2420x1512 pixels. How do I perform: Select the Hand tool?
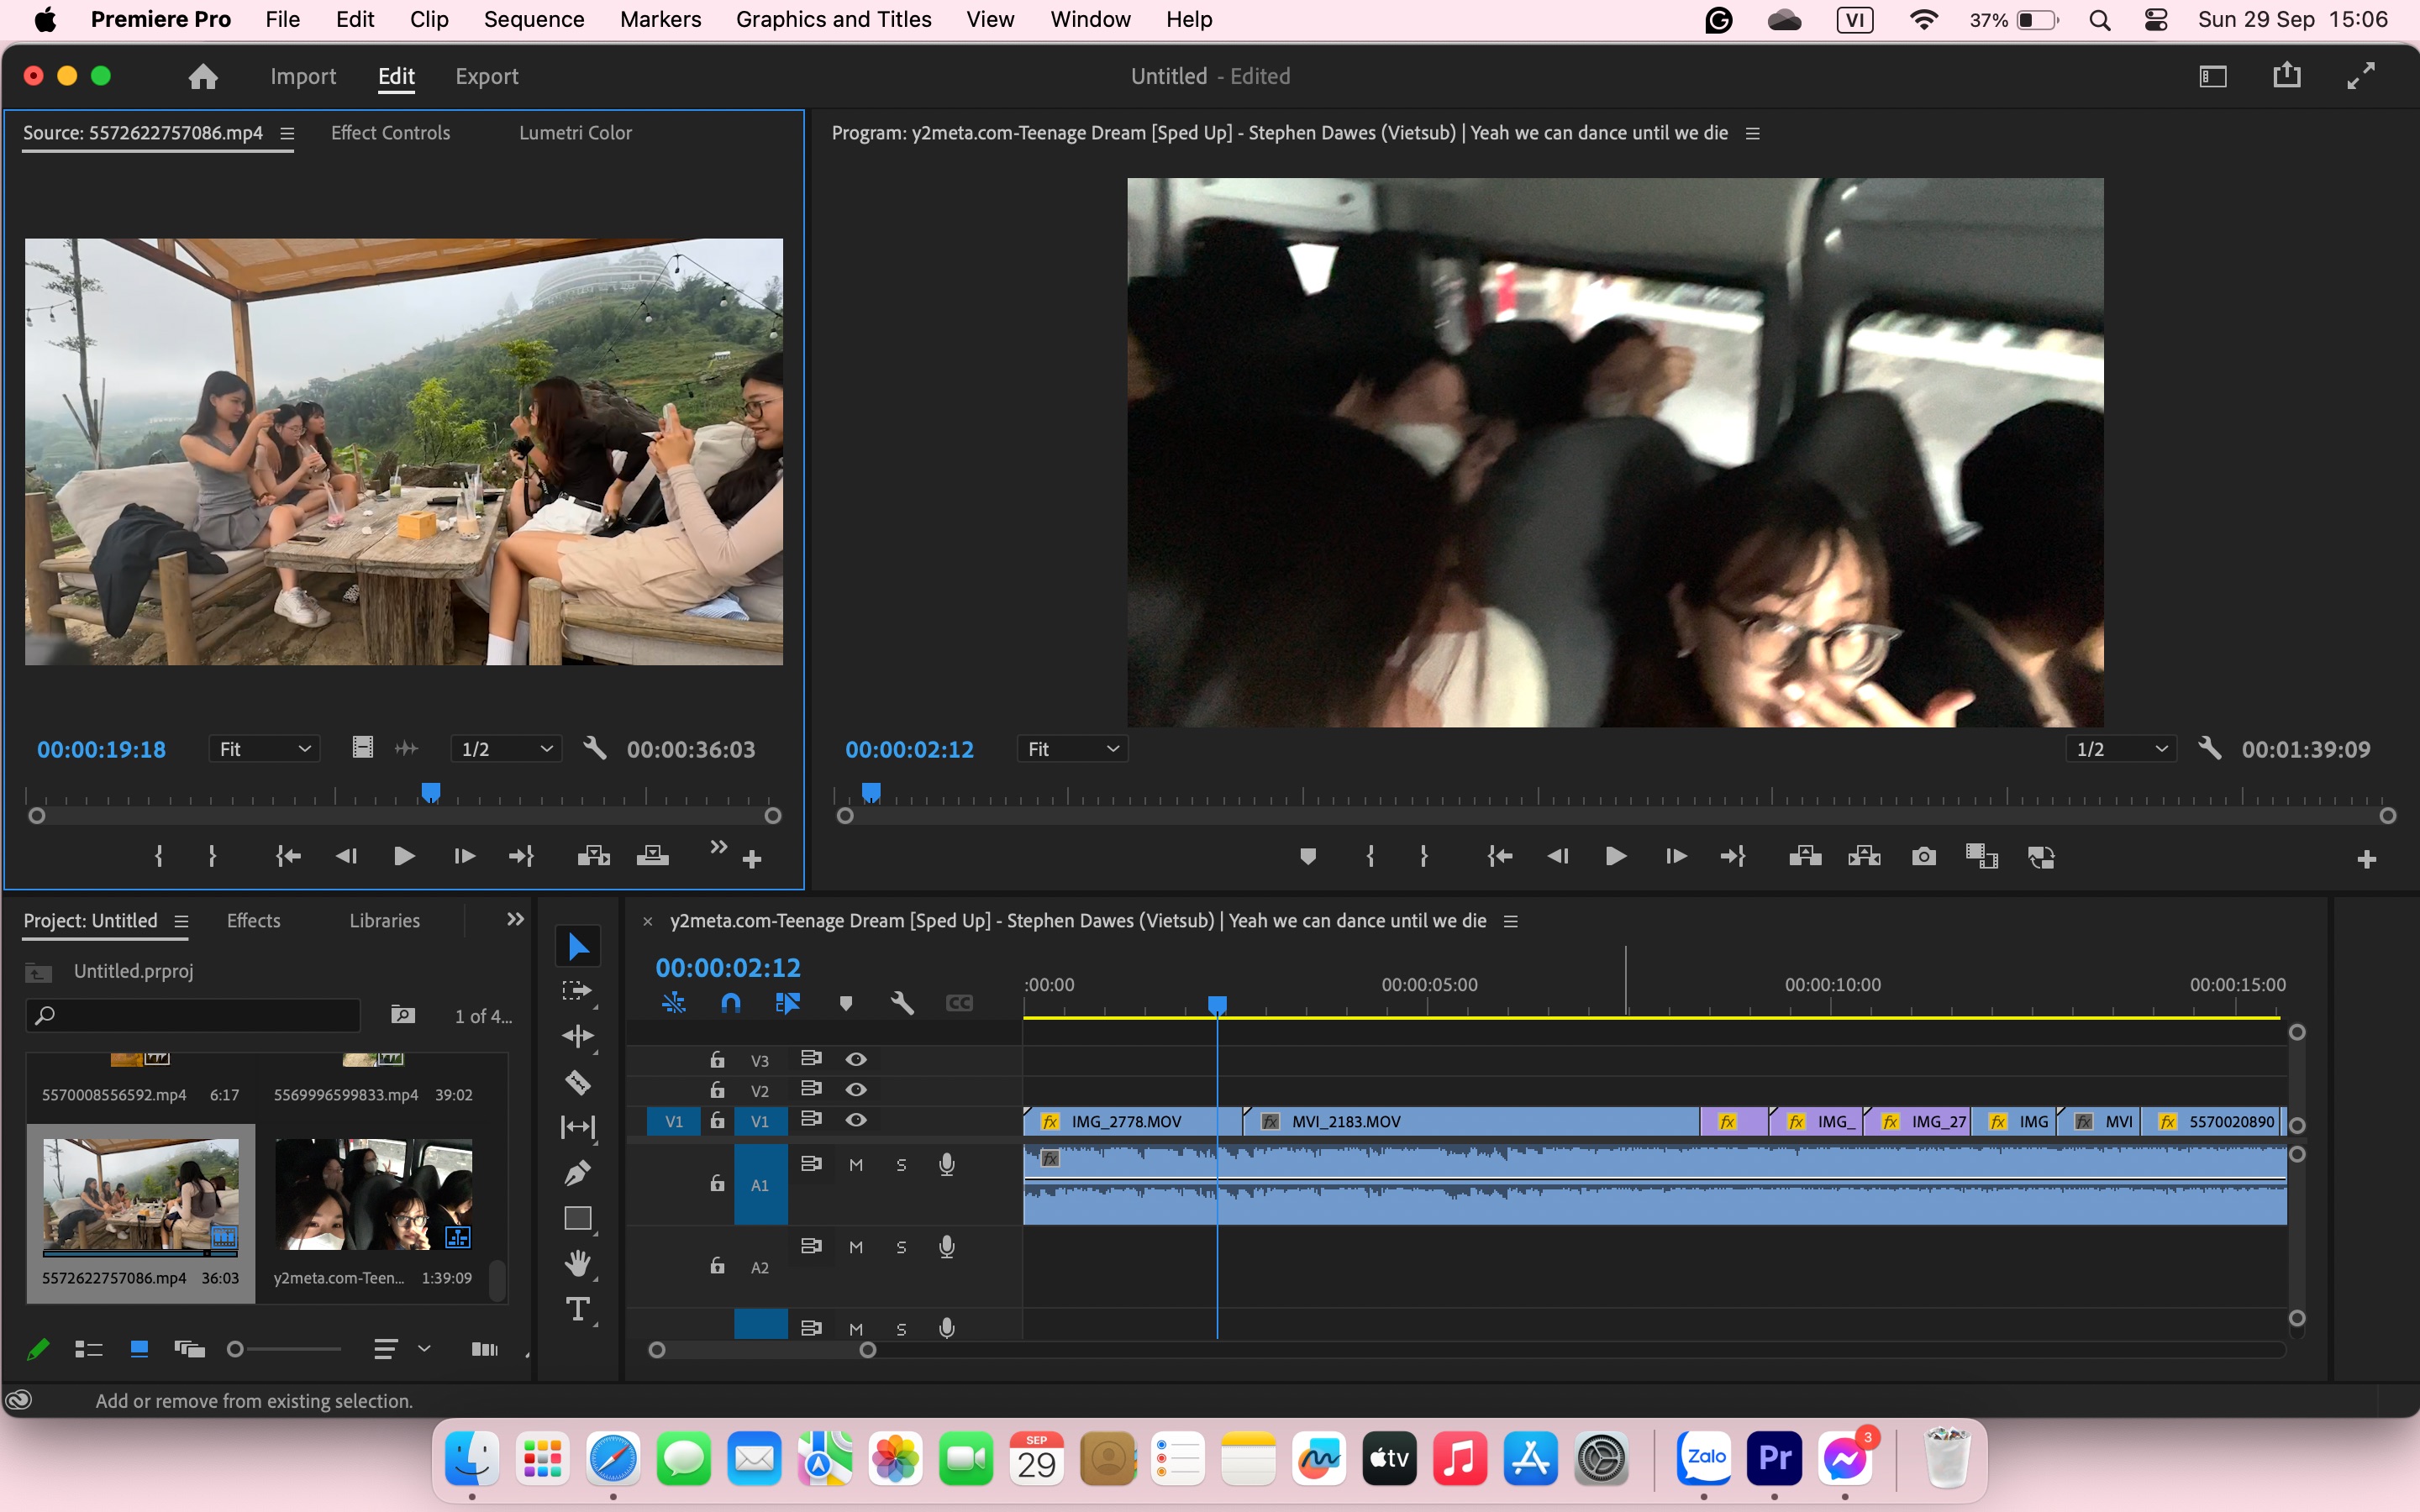[578, 1264]
